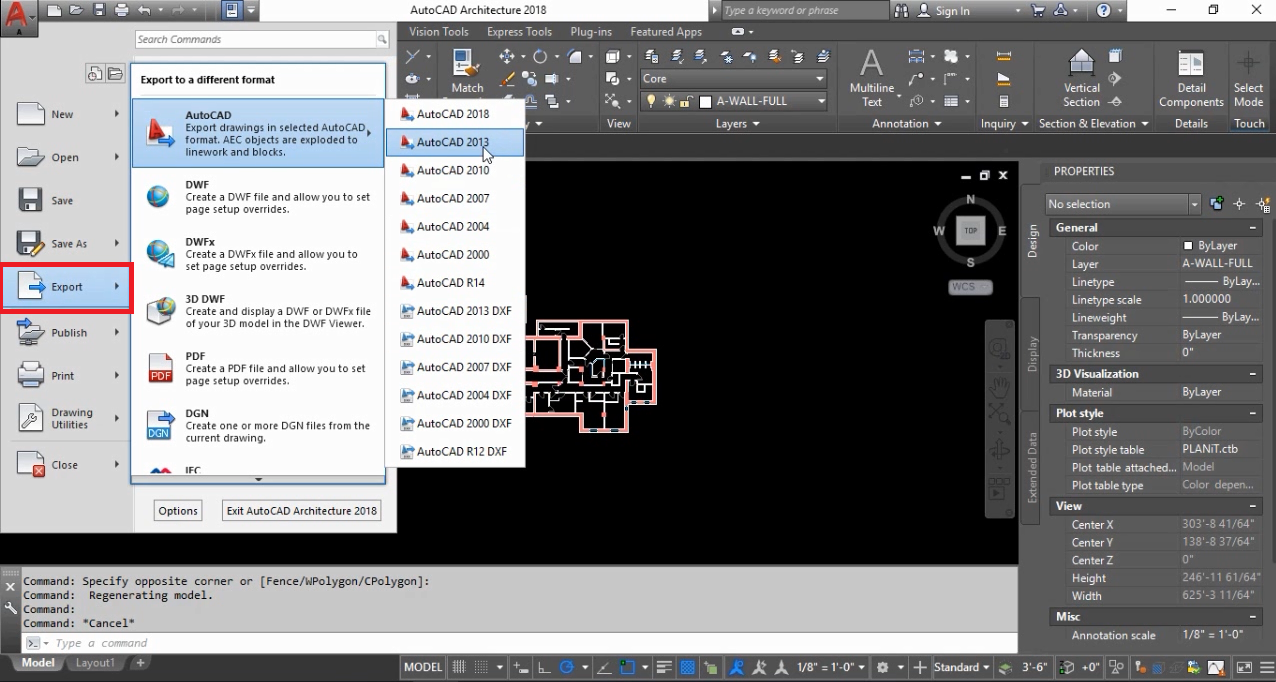Screen dimensions: 1276x682
Task: Click the New drawing icon in Quick Access toolbar
Action: point(53,11)
